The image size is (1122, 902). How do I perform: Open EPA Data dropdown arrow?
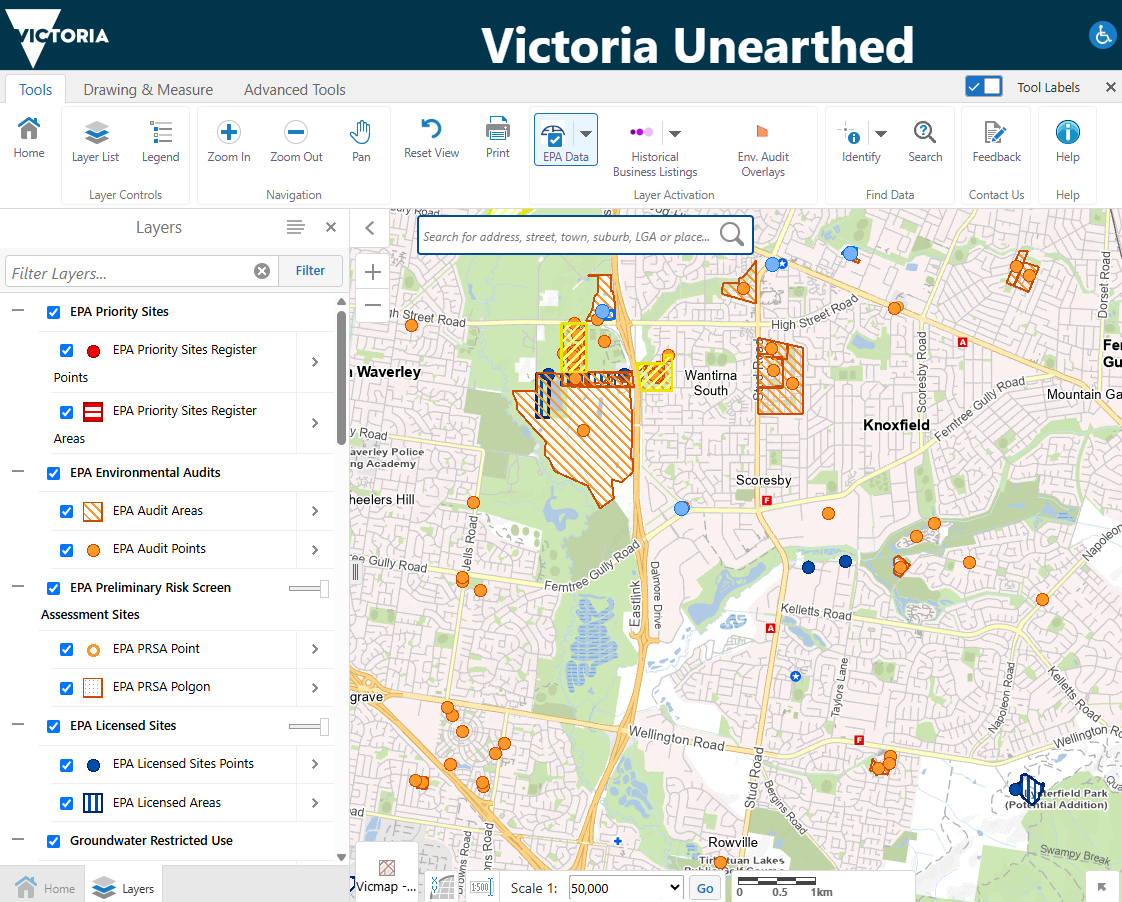[x=586, y=133]
